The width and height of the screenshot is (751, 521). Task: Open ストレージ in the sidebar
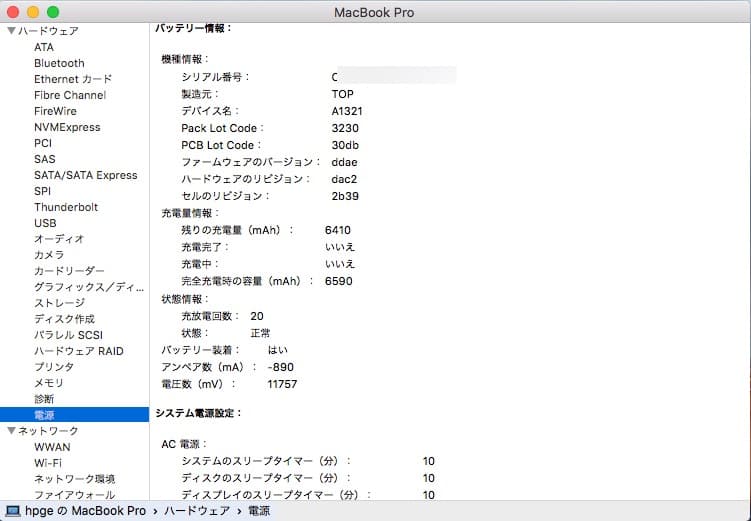click(59, 303)
